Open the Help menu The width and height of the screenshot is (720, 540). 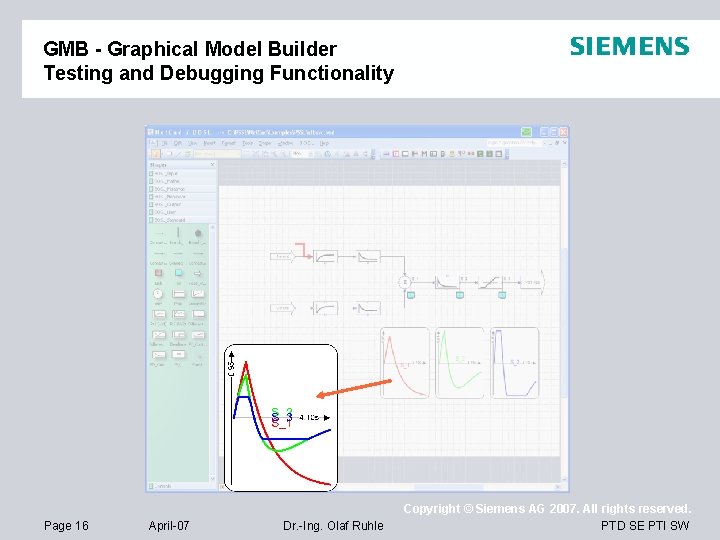coord(324,143)
